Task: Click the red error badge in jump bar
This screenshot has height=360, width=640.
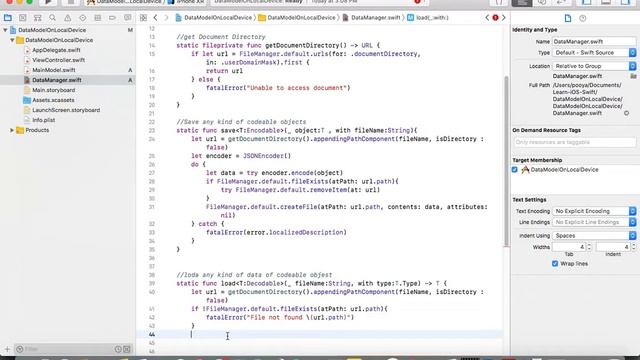Action: tap(495, 18)
